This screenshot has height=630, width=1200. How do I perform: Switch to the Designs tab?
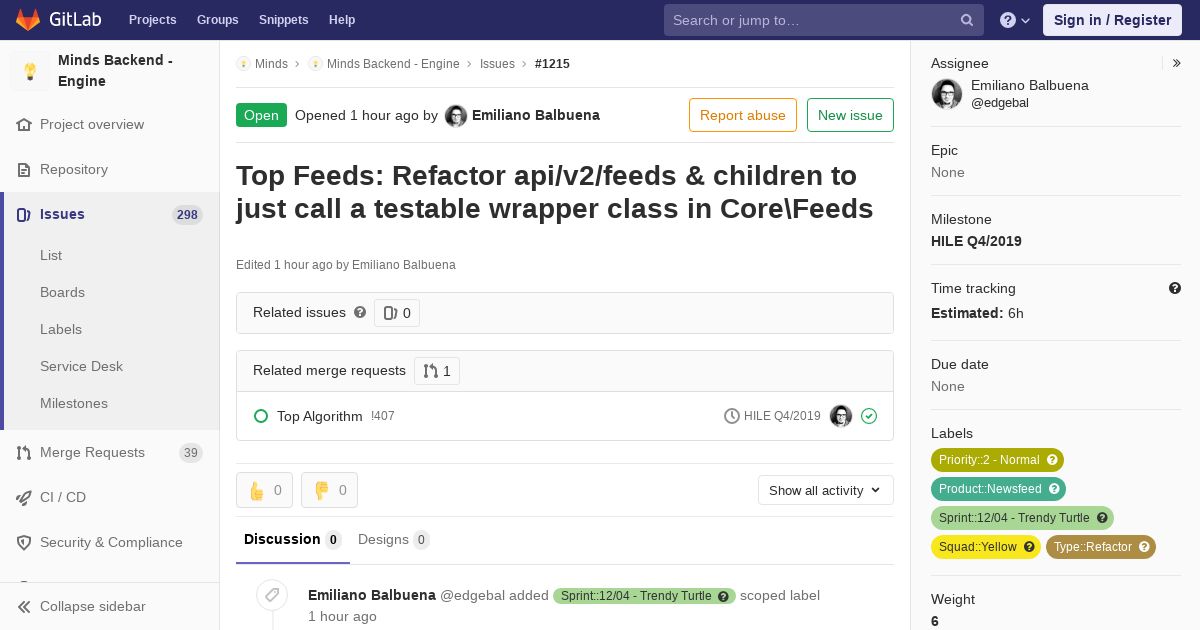tap(394, 540)
